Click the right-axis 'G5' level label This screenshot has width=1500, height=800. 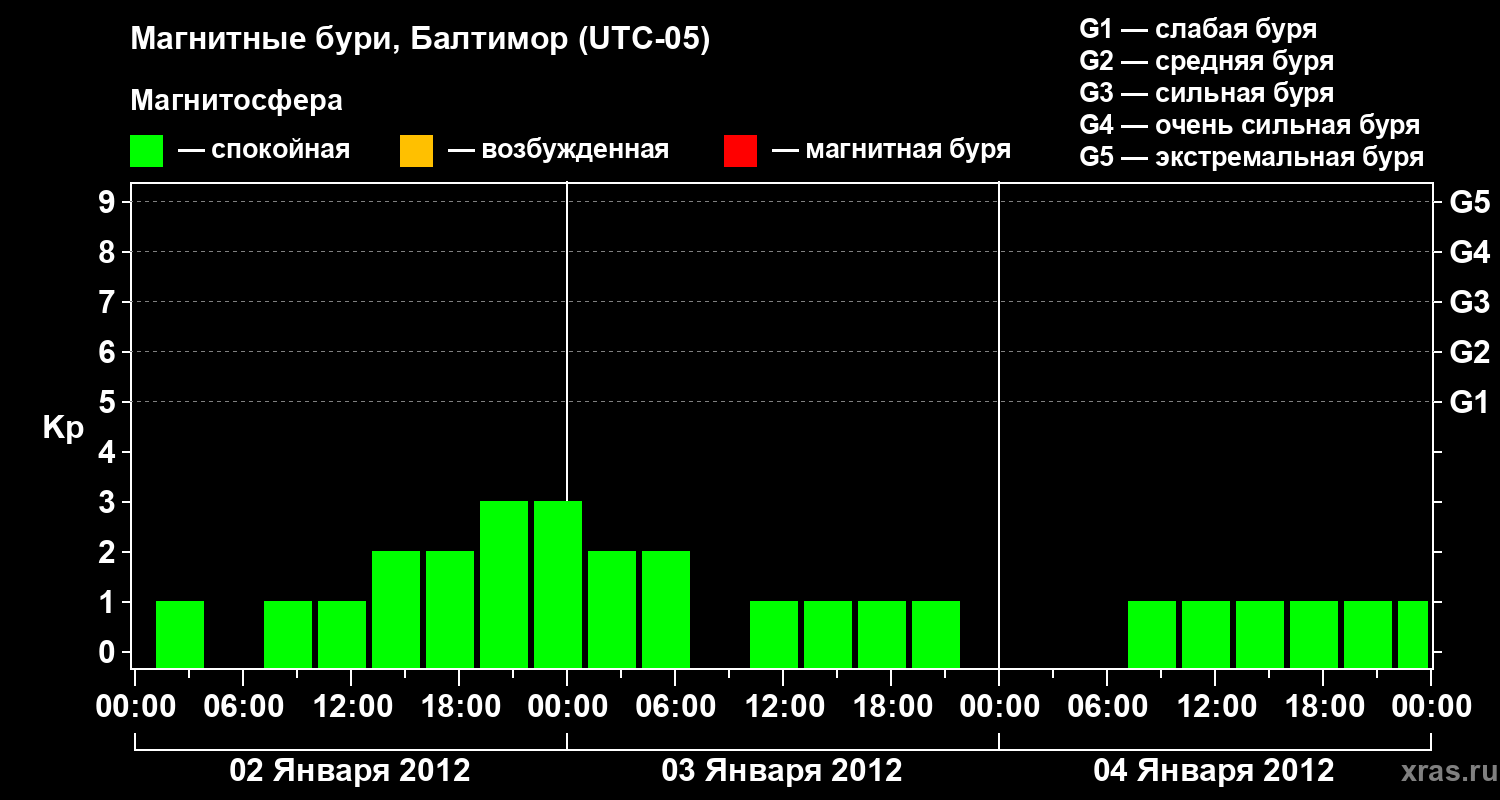(1470, 202)
